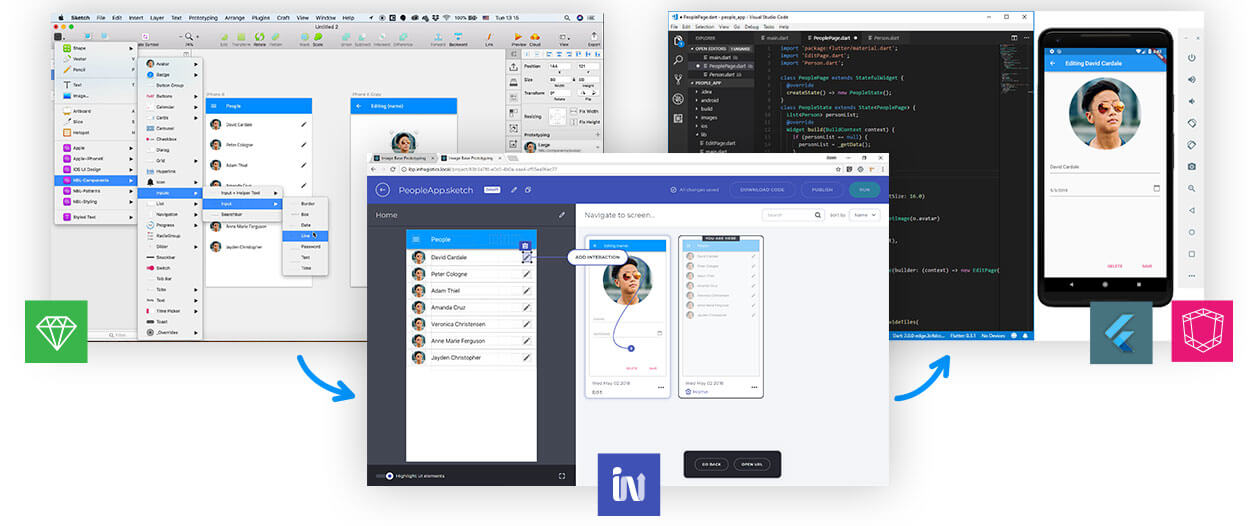Image resolution: width=1257 pixels, height=526 pixels.
Task: Click the OPEN URL button
Action: click(x=752, y=464)
